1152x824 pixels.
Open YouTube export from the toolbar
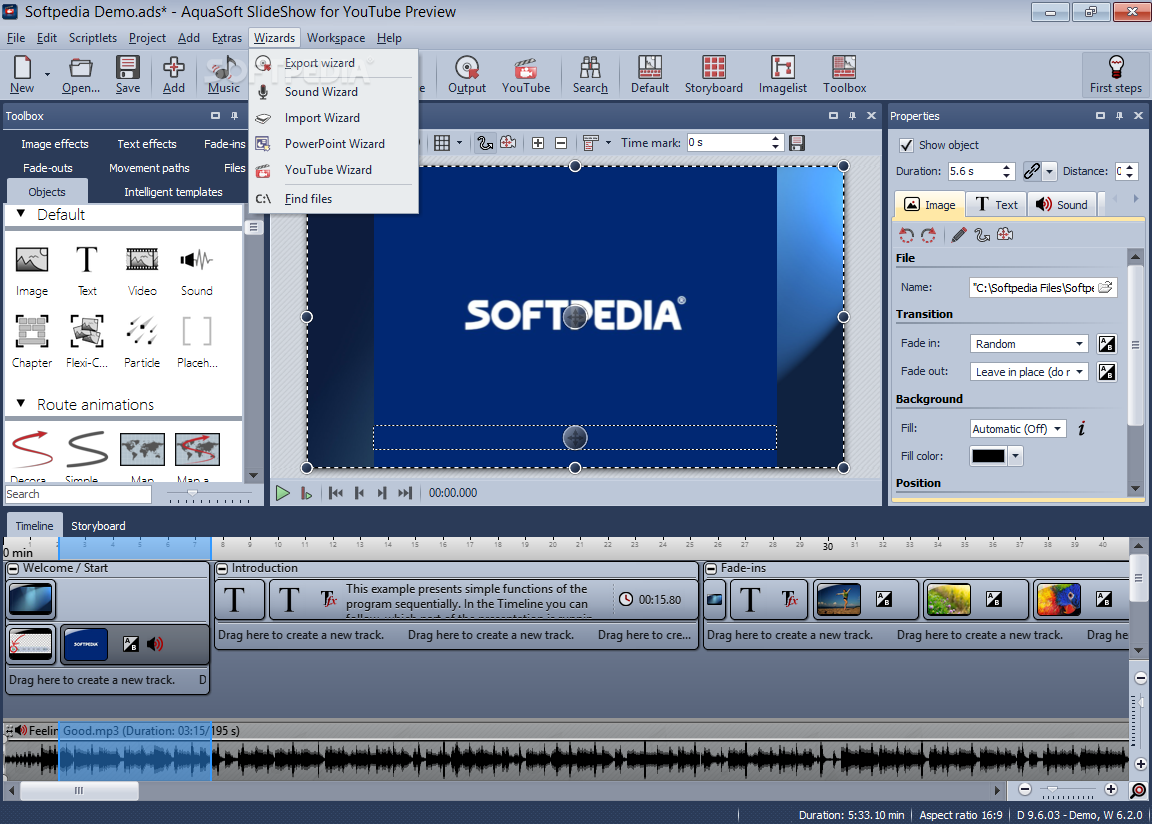tap(526, 74)
